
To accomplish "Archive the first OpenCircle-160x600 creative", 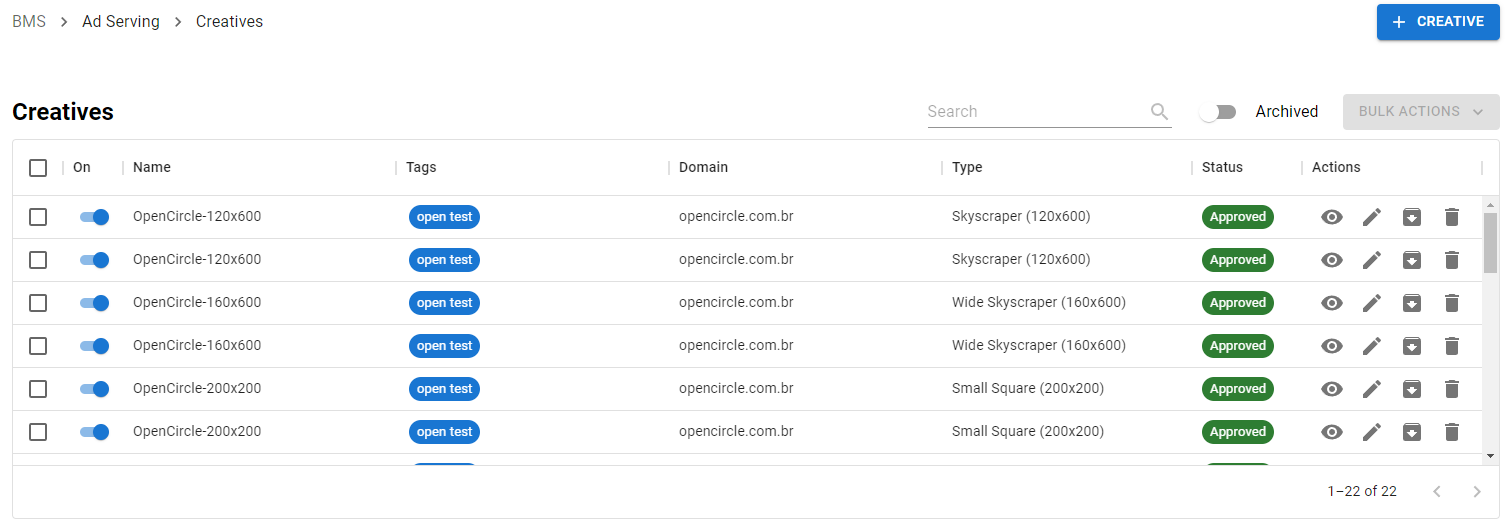I will click(1411, 303).
